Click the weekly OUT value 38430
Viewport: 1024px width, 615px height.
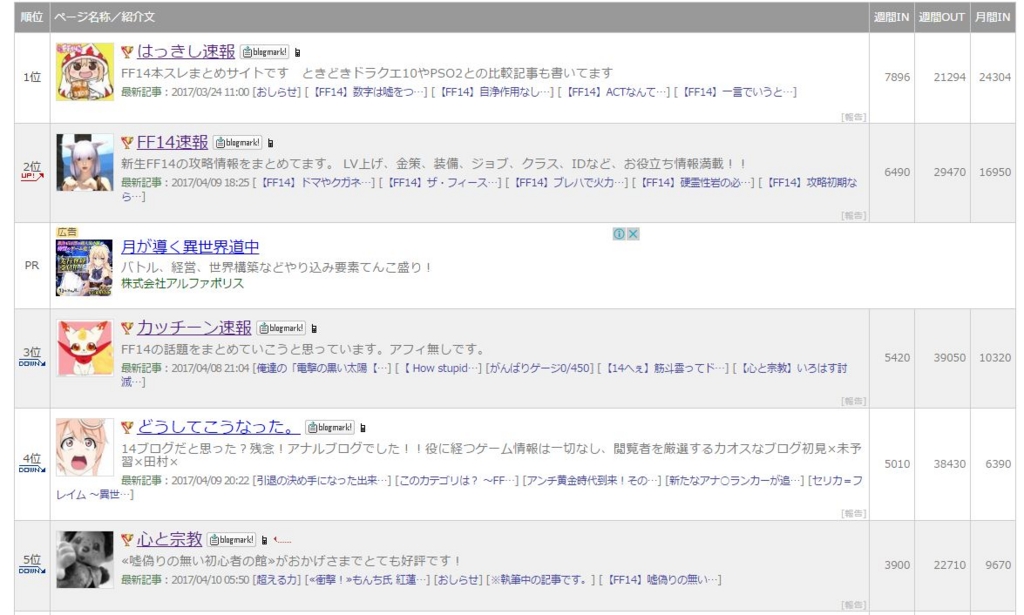pos(949,464)
